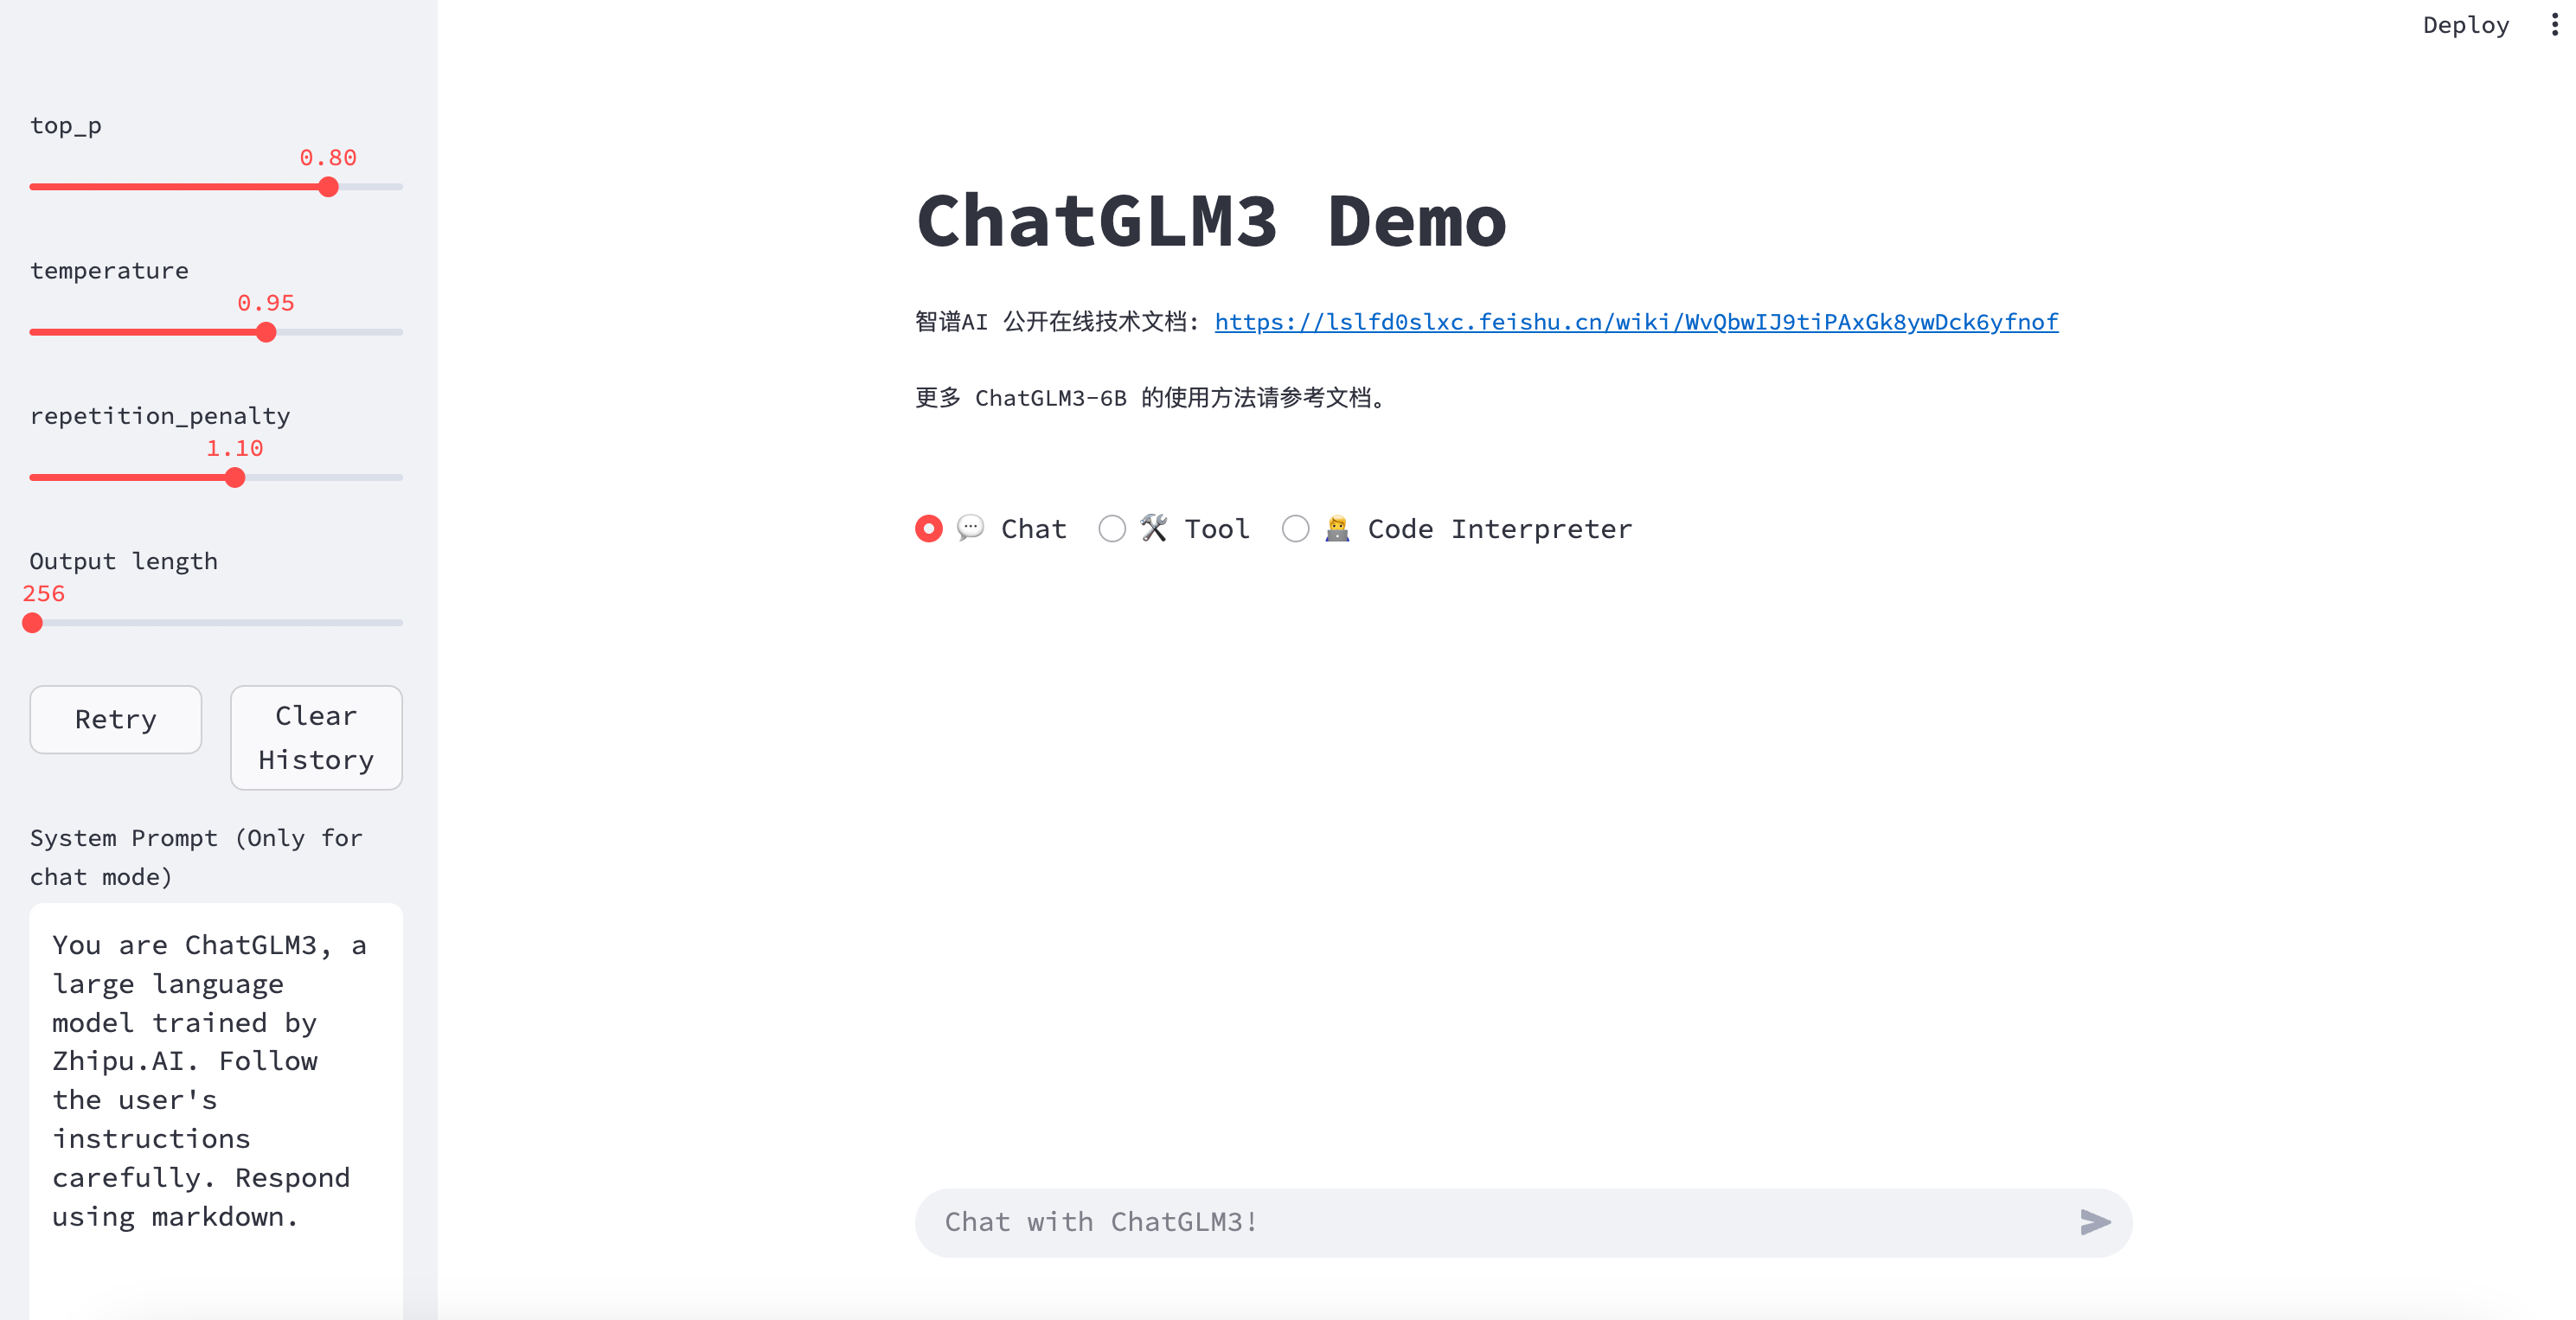2576x1320 pixels.
Task: Click the Clear History button
Action: click(x=316, y=738)
